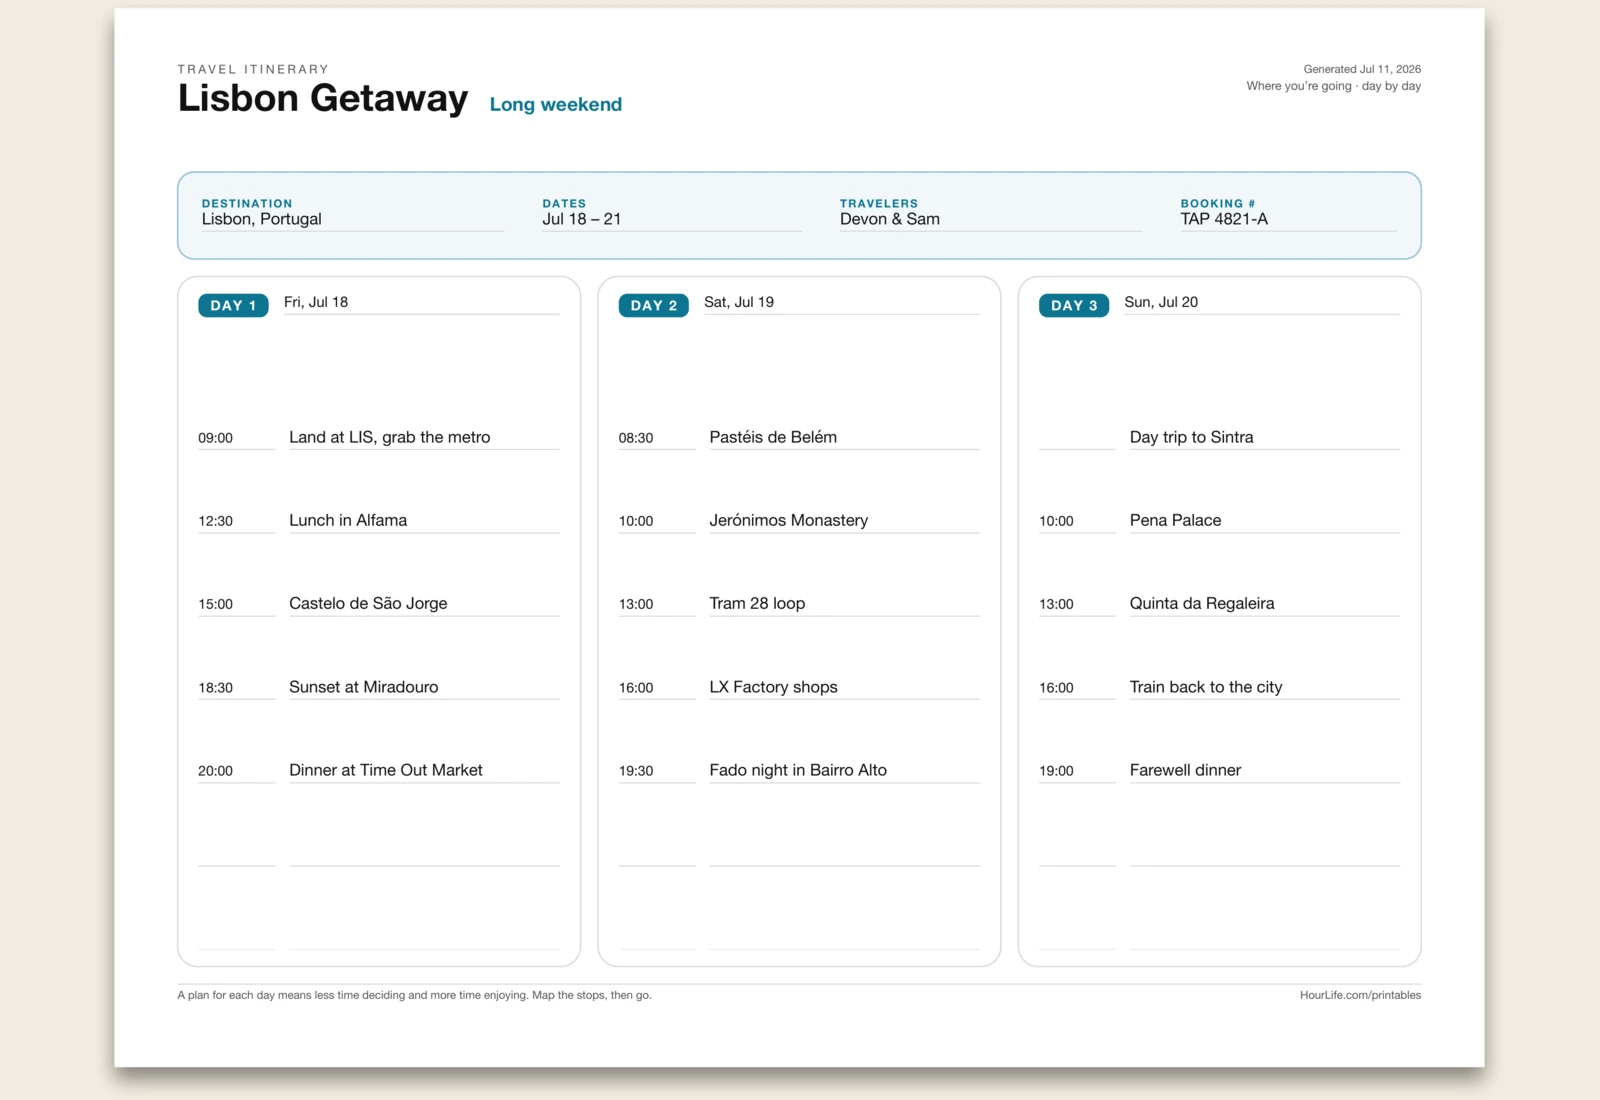Click the Long weekend subtitle
Screen dimensions: 1600x1100
(556, 104)
